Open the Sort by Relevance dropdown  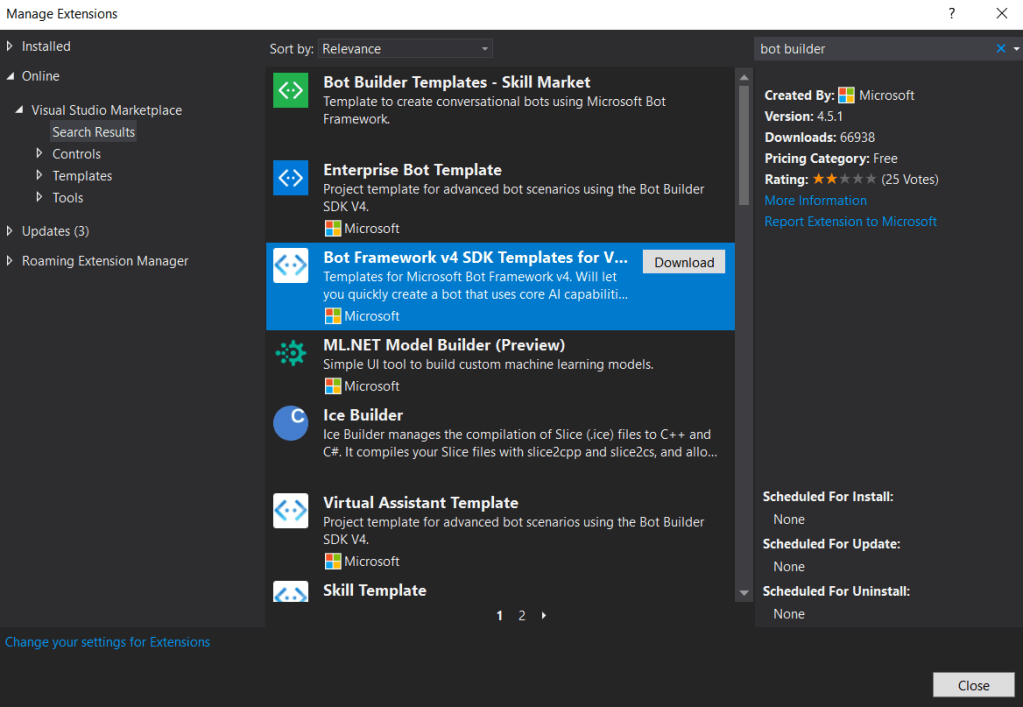click(405, 49)
